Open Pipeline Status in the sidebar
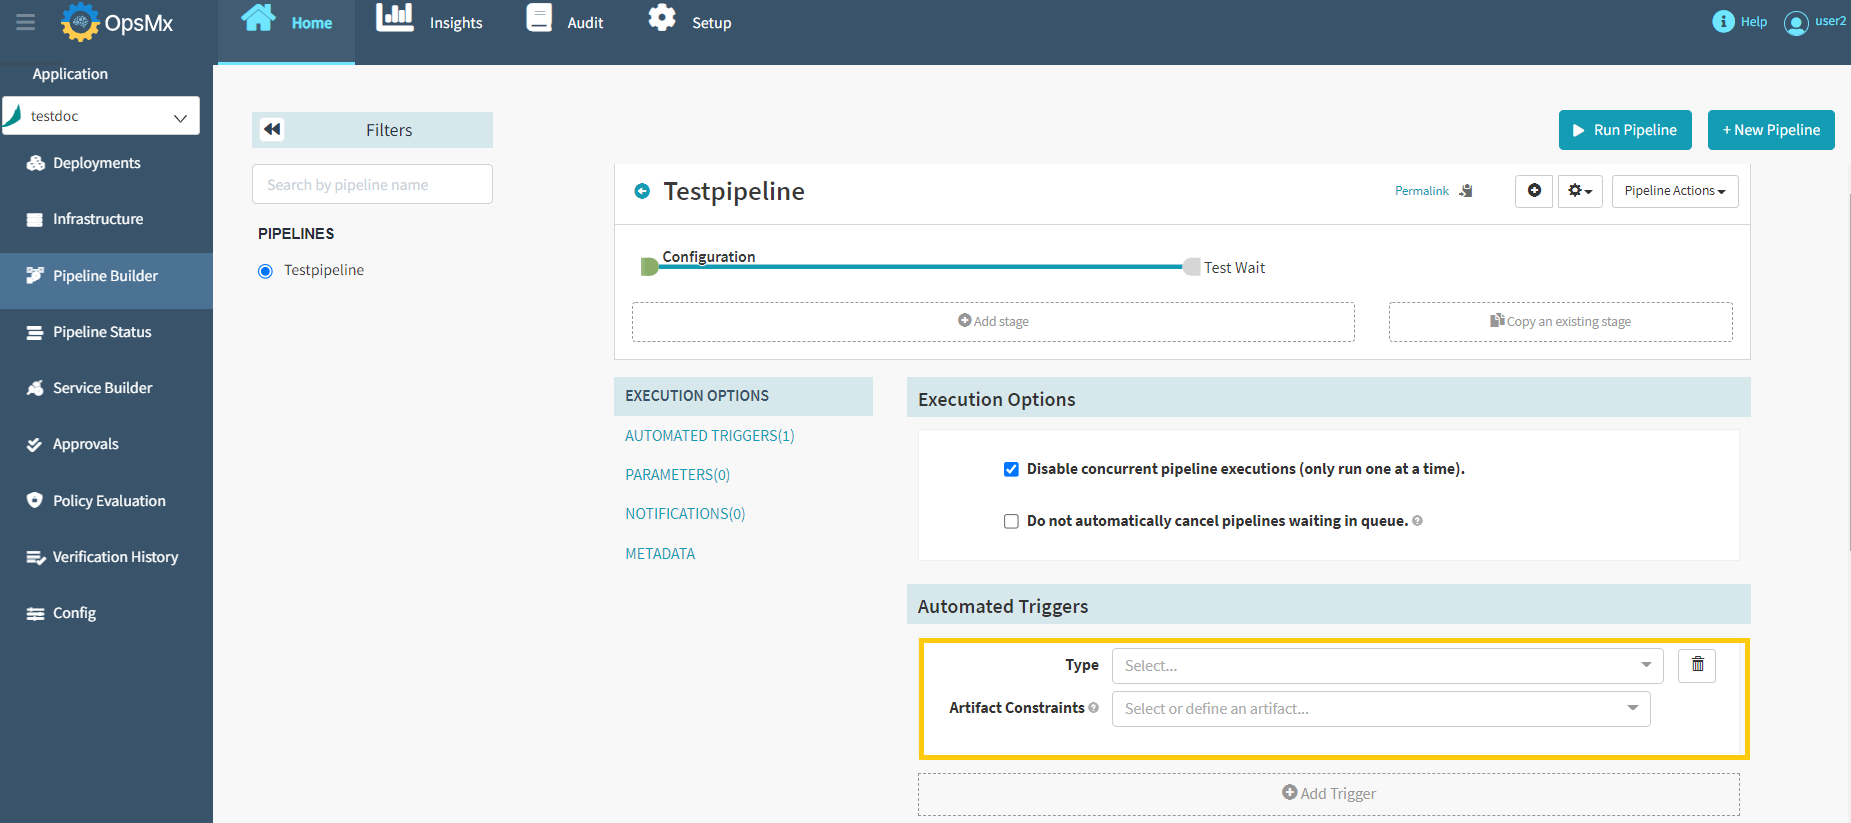This screenshot has height=823, width=1851. [102, 332]
